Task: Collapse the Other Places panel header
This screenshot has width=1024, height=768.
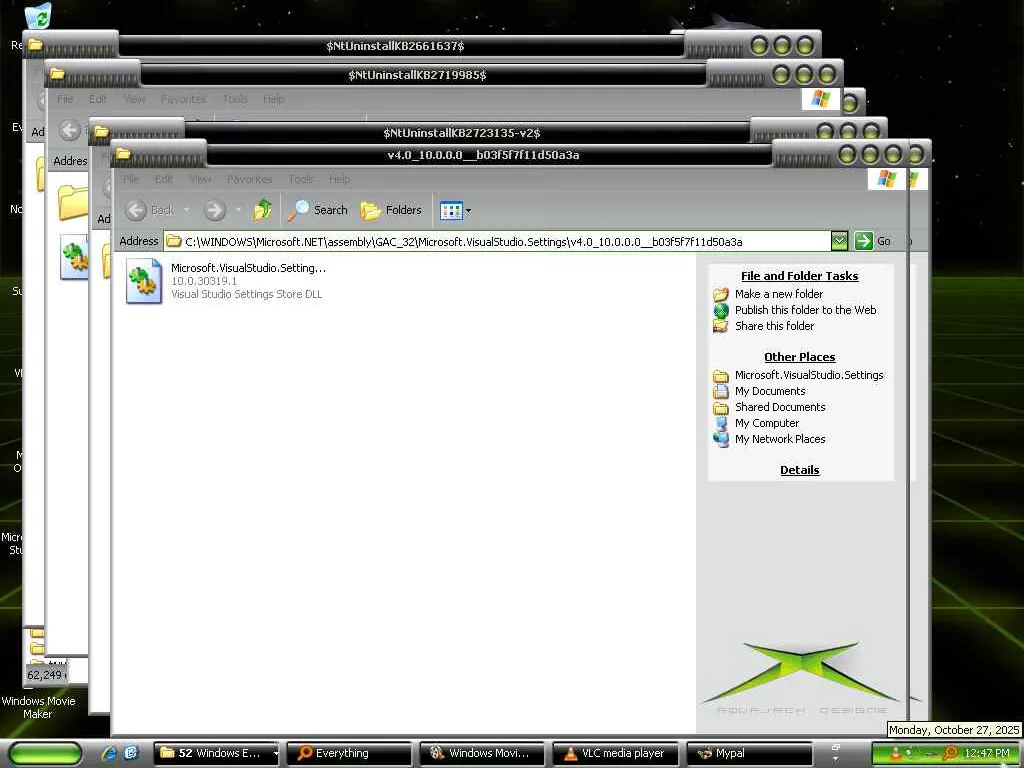Action: 799,357
